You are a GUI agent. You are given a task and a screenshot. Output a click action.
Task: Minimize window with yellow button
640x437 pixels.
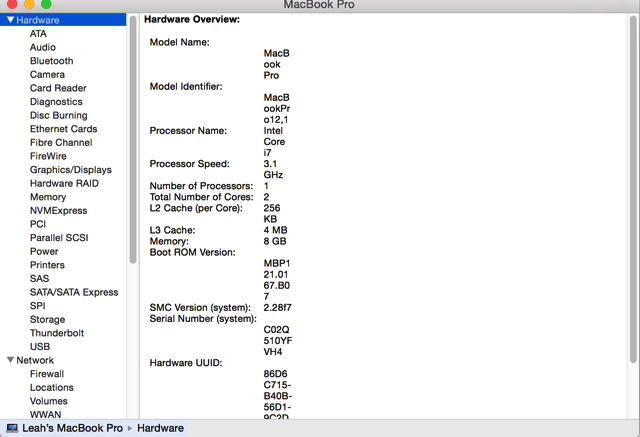29,4
